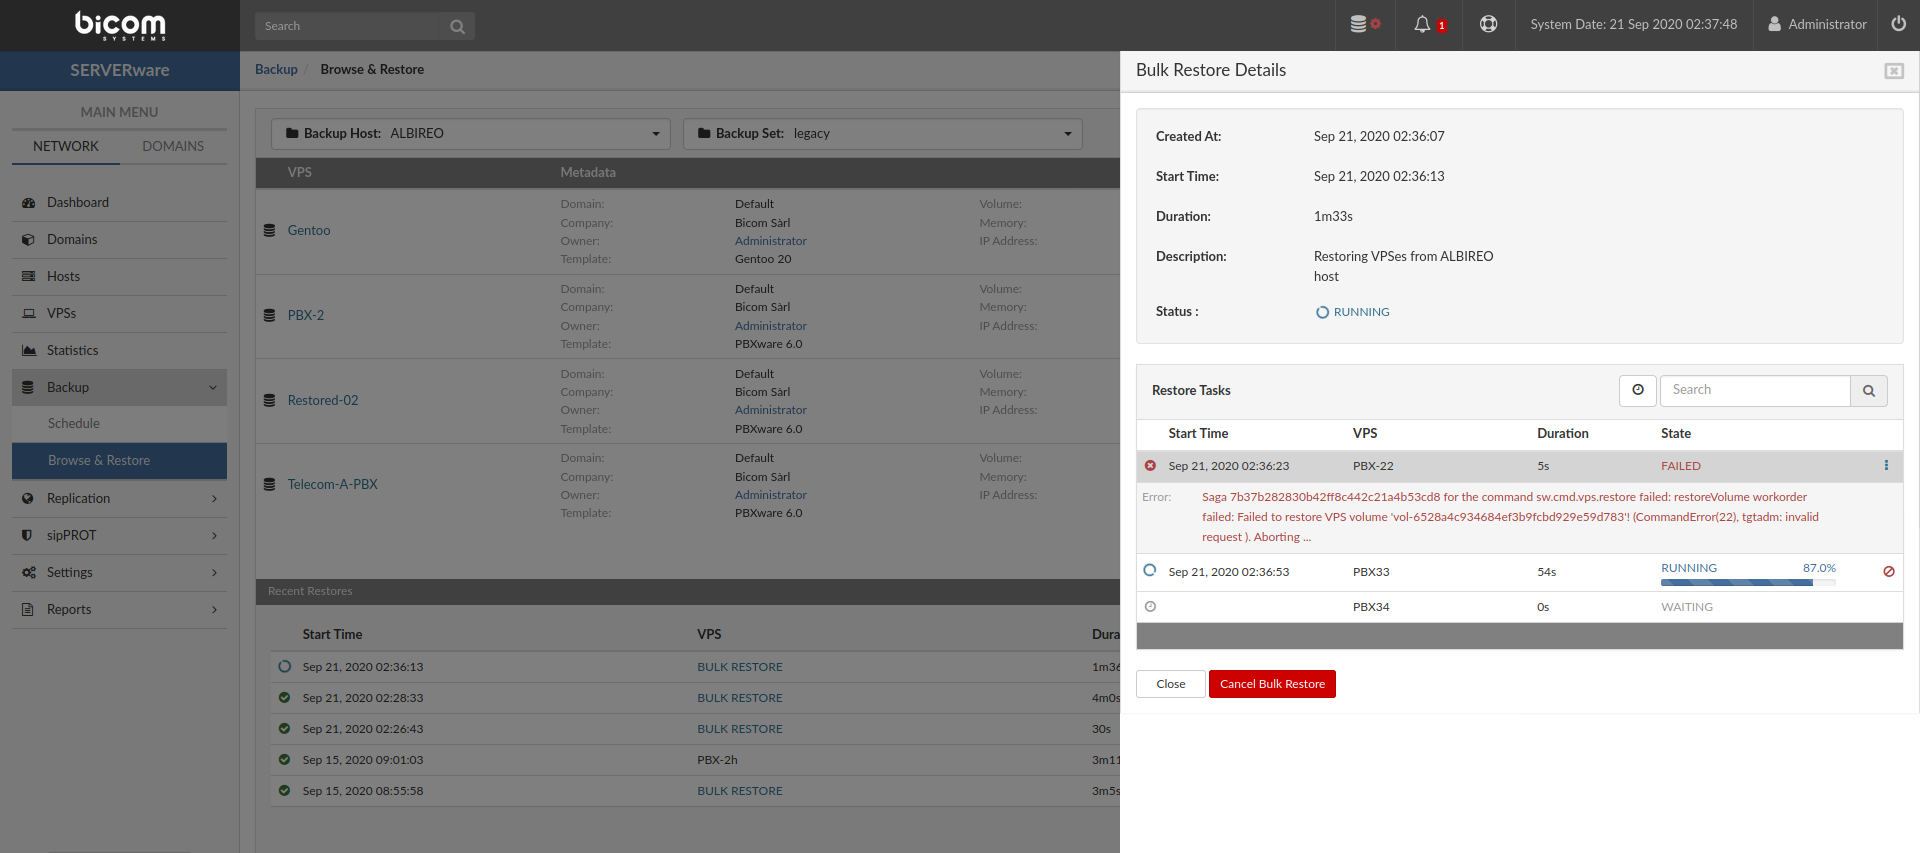Click the power logout icon

click(x=1898, y=24)
